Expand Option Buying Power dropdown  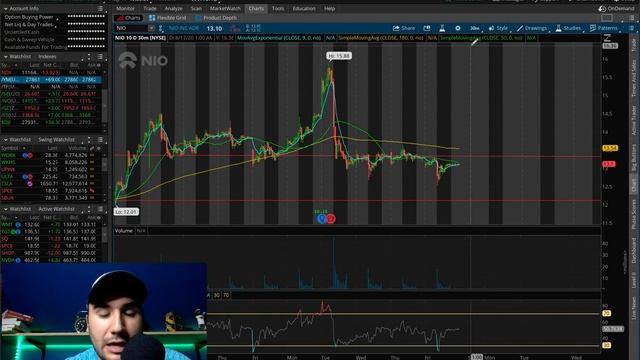[58, 19]
